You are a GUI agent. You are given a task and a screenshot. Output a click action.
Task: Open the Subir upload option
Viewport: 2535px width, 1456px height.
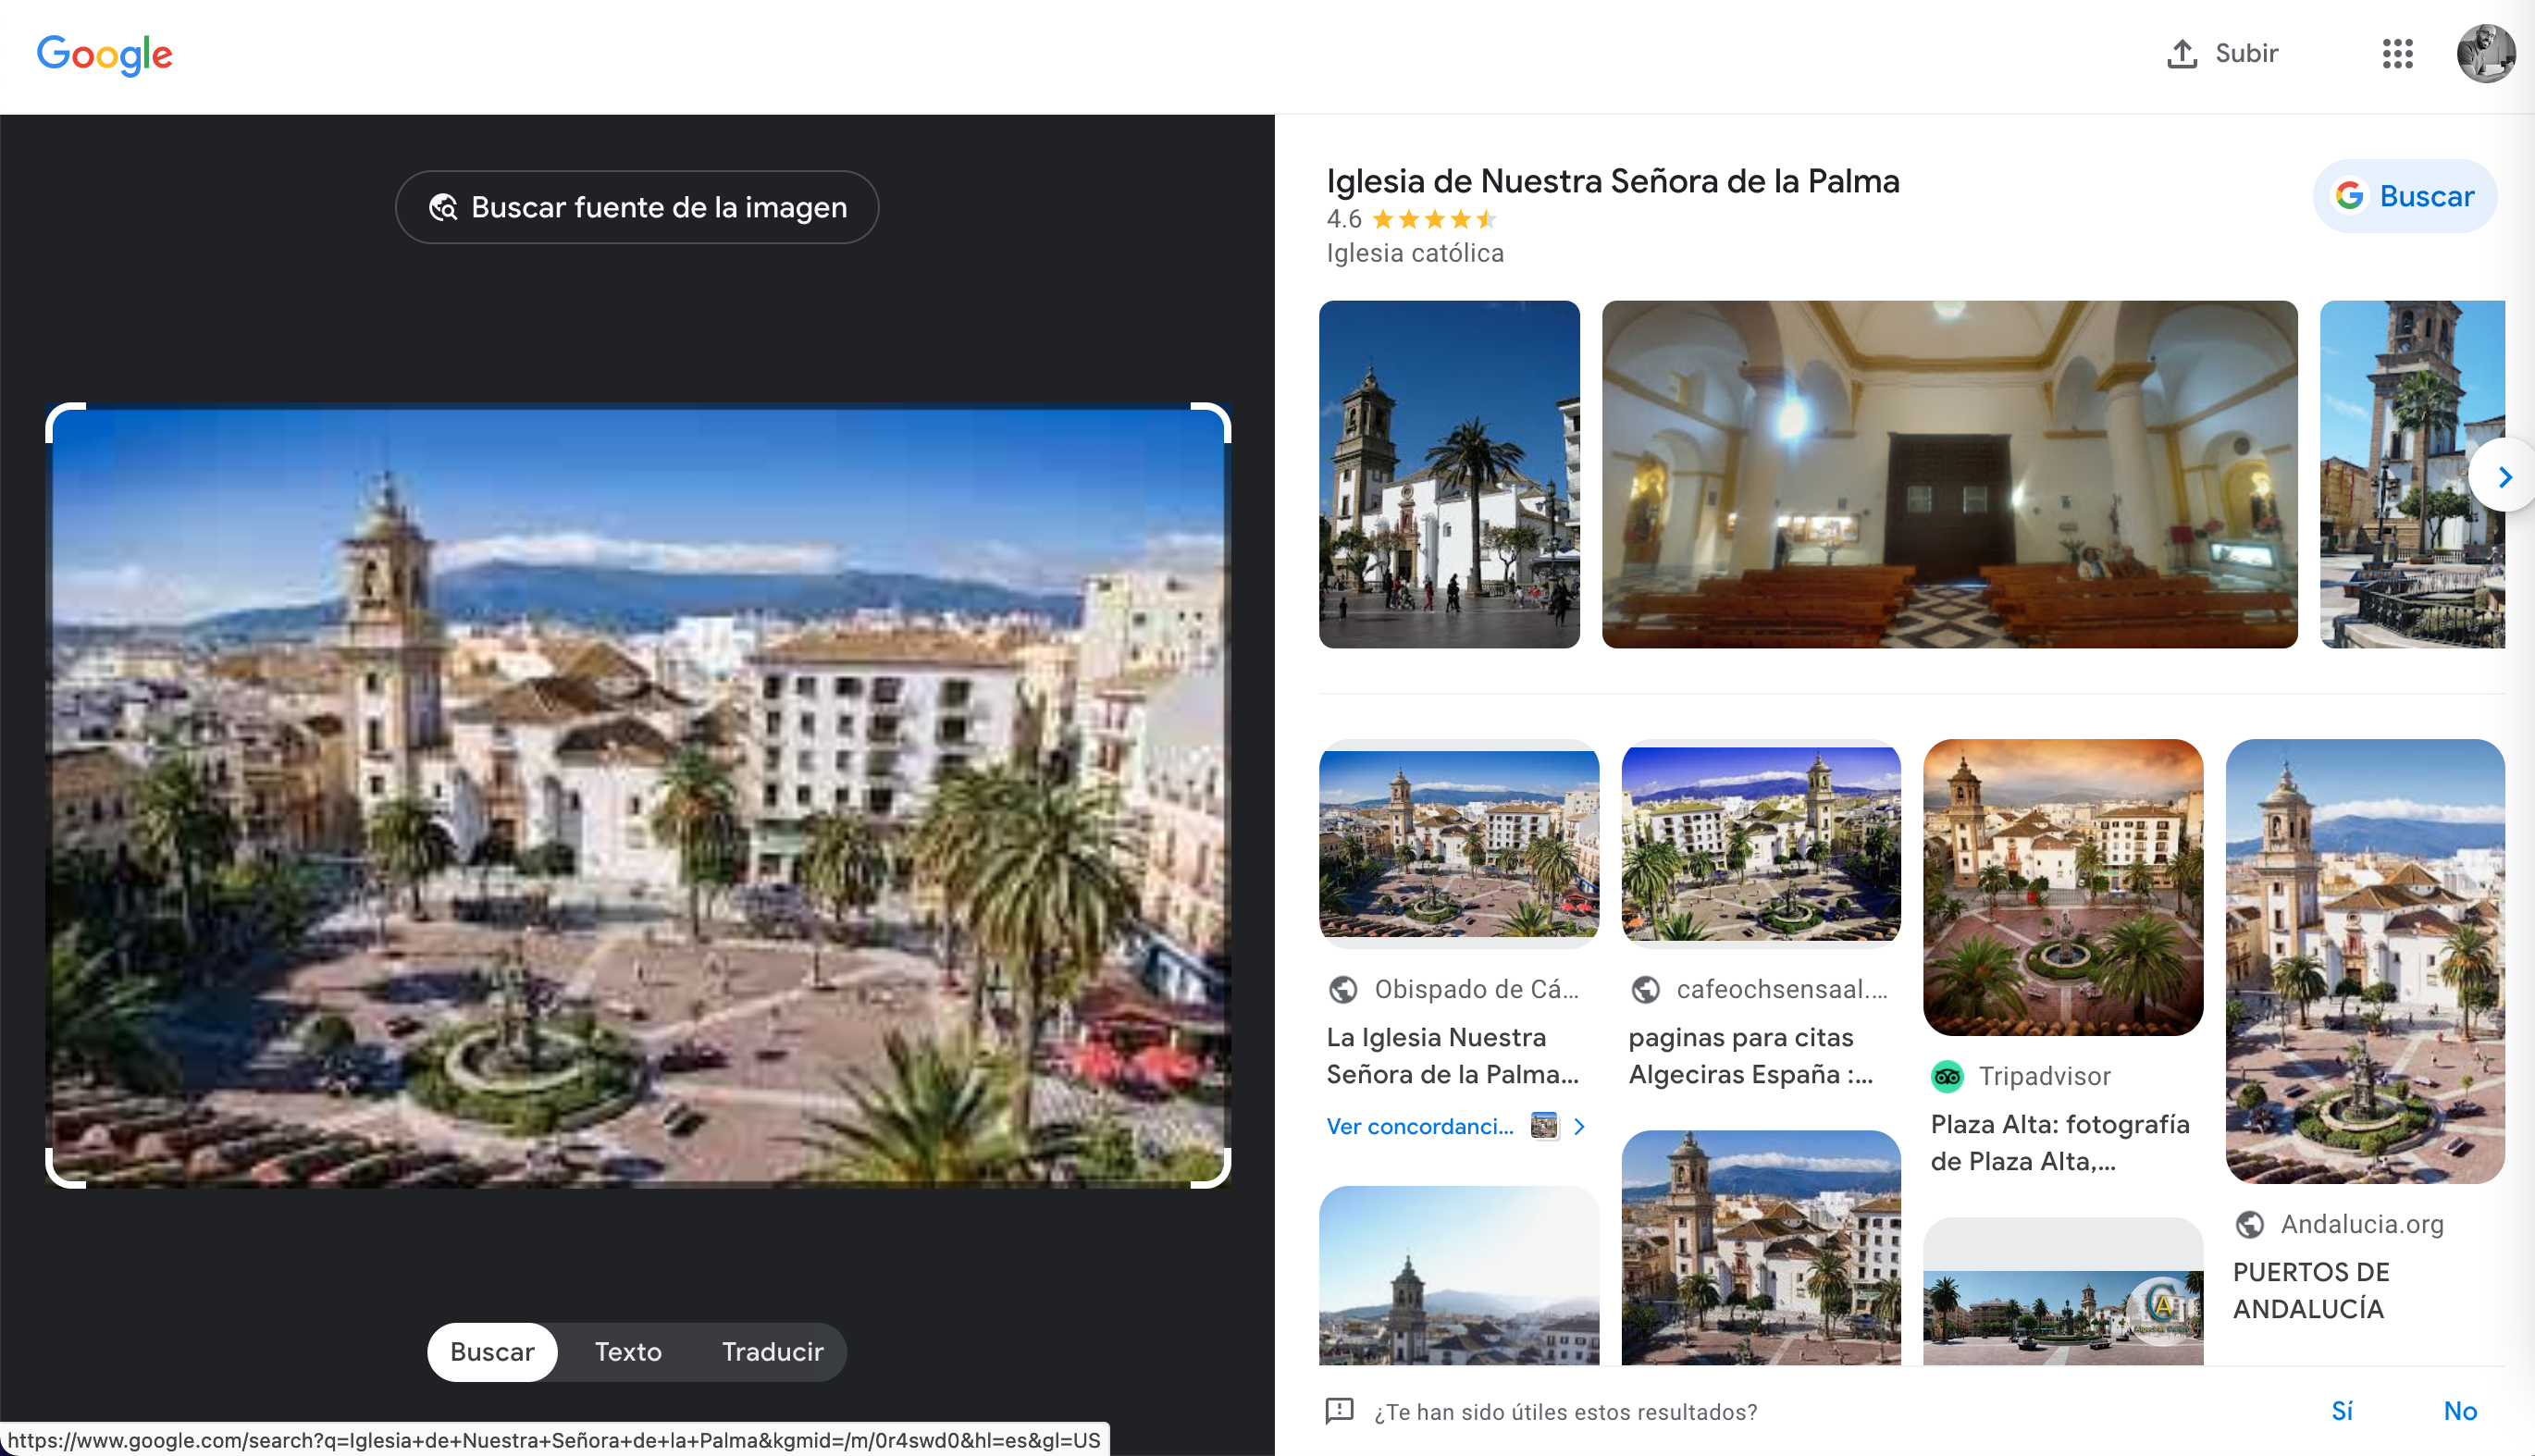point(2221,53)
